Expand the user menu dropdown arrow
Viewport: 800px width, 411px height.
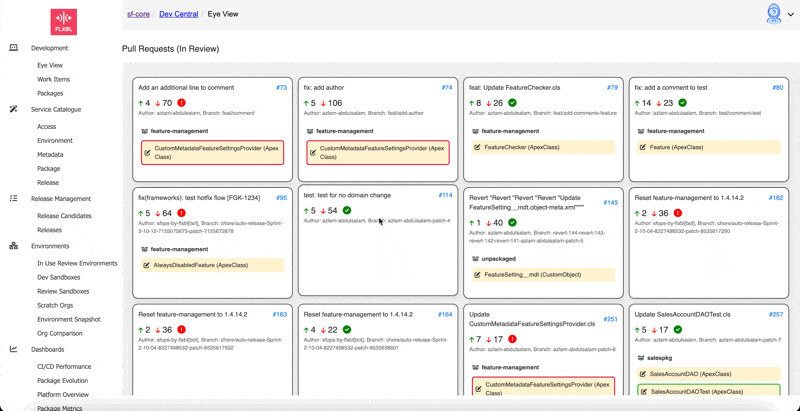pyautogui.click(x=791, y=15)
